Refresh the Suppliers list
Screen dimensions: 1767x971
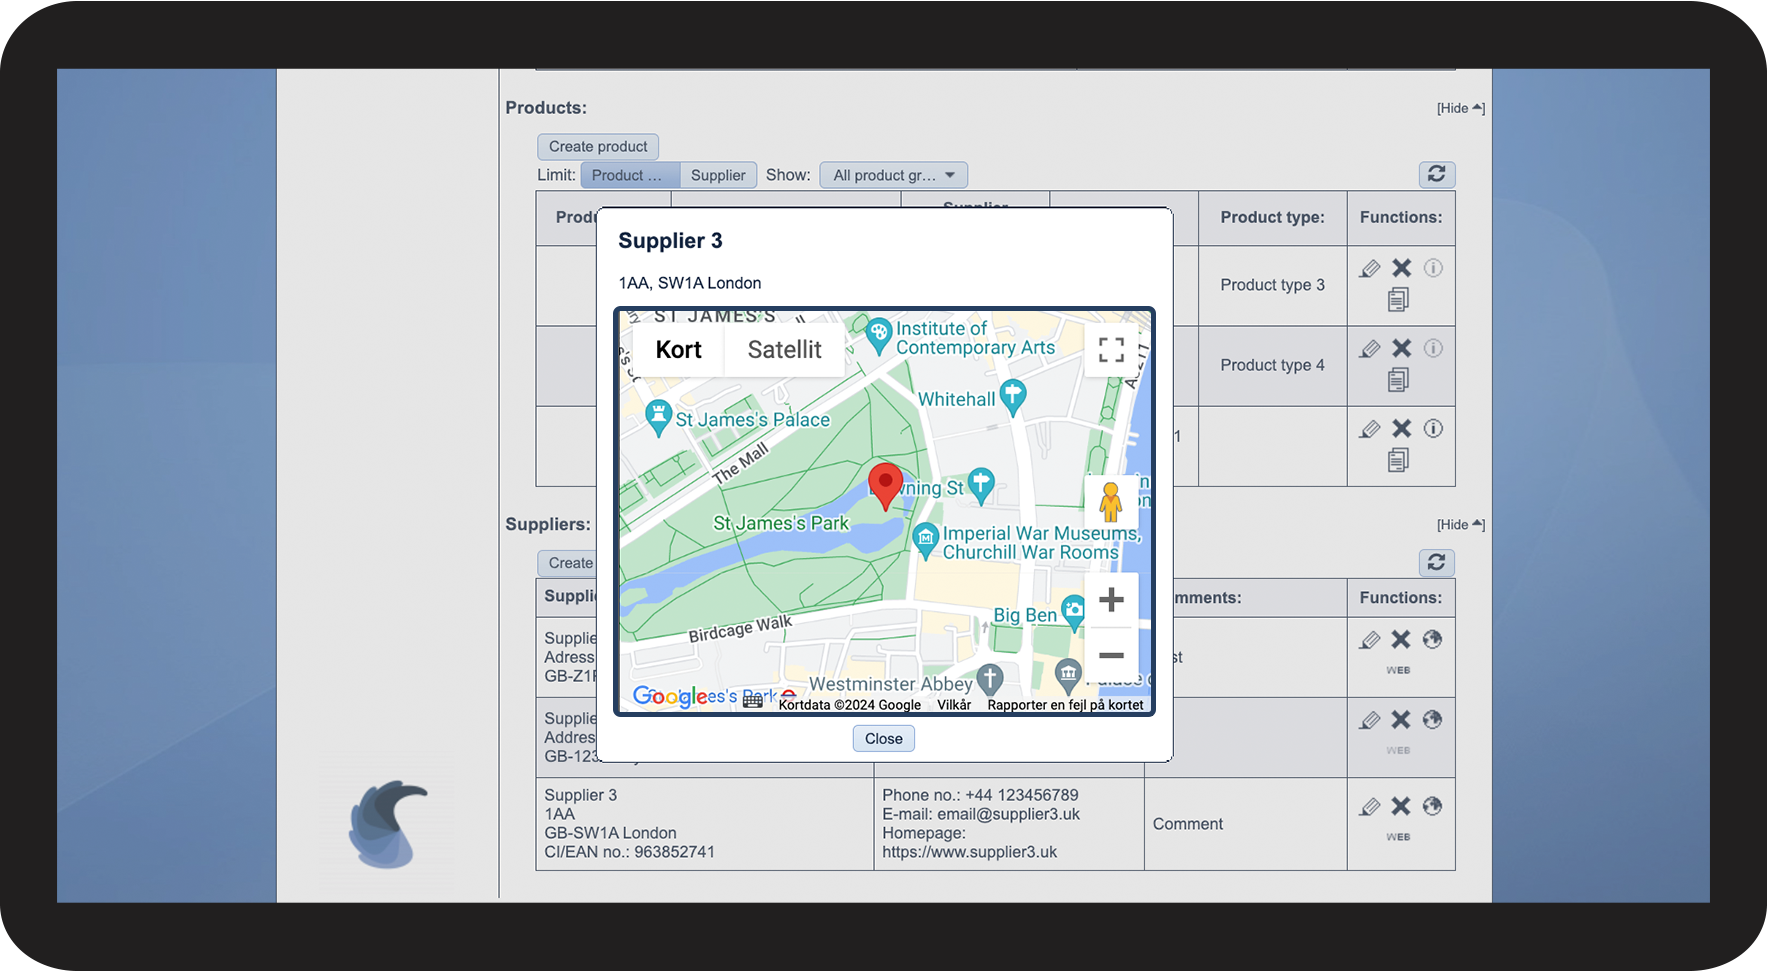(1436, 563)
